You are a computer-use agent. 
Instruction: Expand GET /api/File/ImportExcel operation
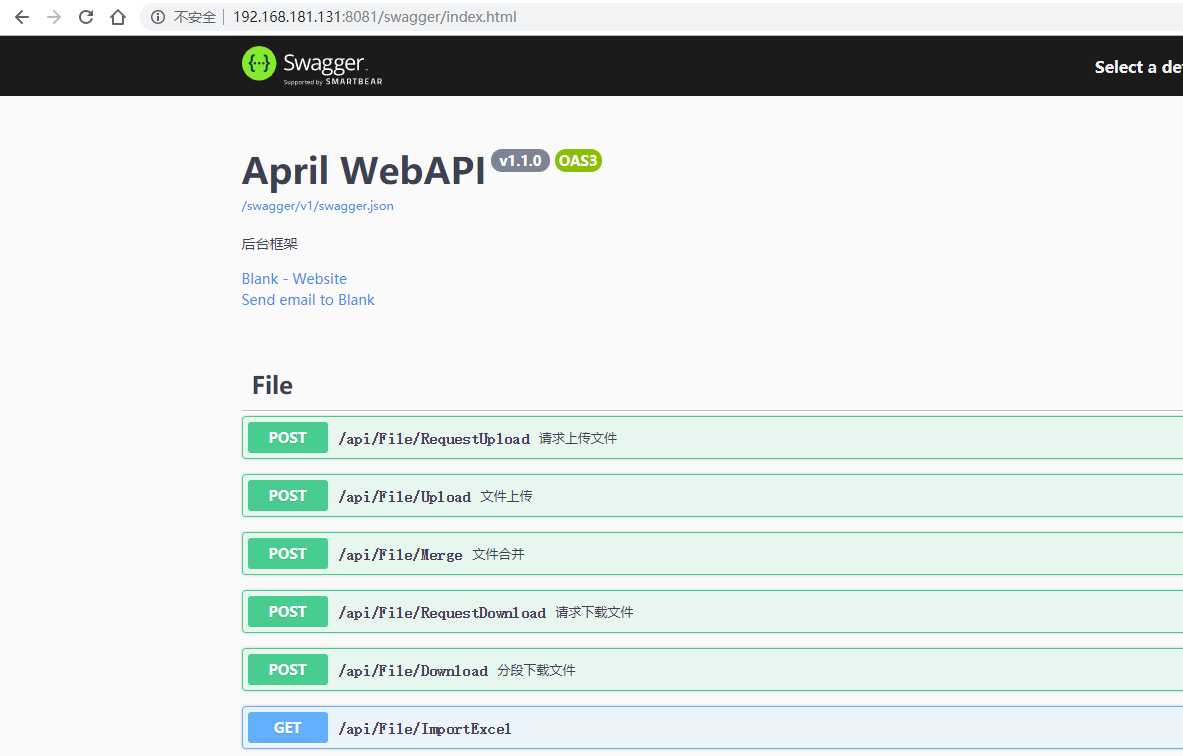pos(712,728)
